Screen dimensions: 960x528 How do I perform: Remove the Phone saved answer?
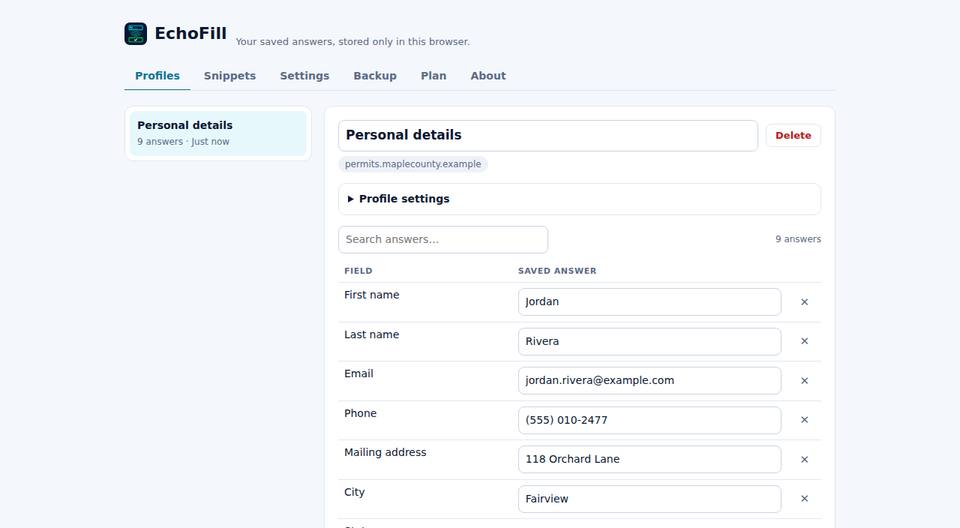click(x=804, y=420)
